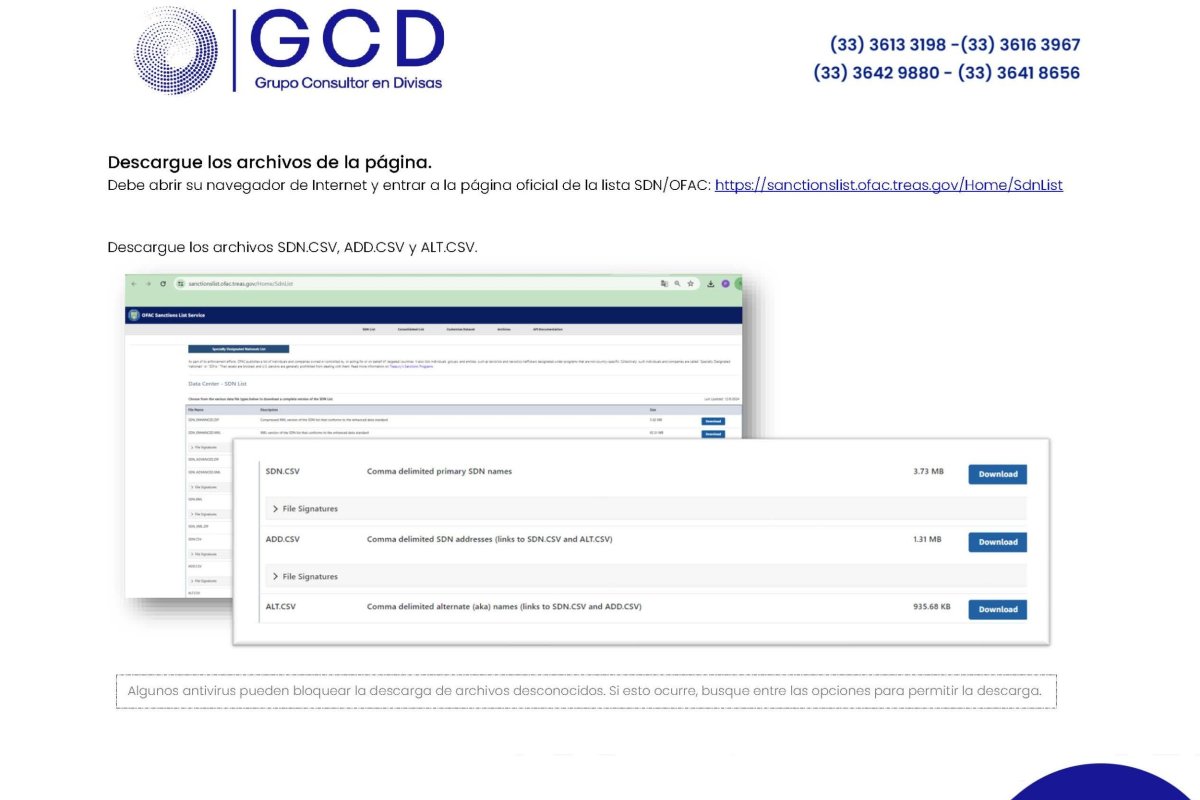Download the ADD.CSV file
The width and height of the screenshot is (1200, 800).
tap(997, 542)
